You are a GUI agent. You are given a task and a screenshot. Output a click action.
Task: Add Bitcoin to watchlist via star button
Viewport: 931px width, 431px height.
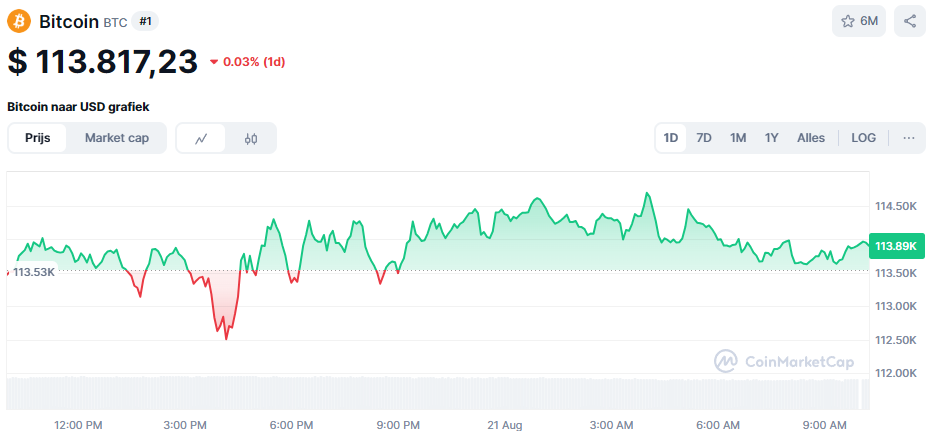tap(859, 21)
